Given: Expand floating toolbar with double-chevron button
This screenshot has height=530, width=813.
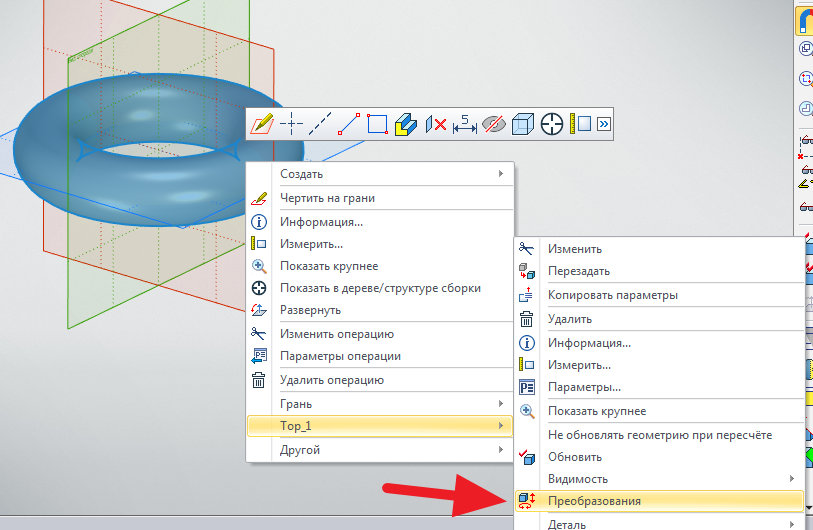Looking at the screenshot, I should 603,124.
